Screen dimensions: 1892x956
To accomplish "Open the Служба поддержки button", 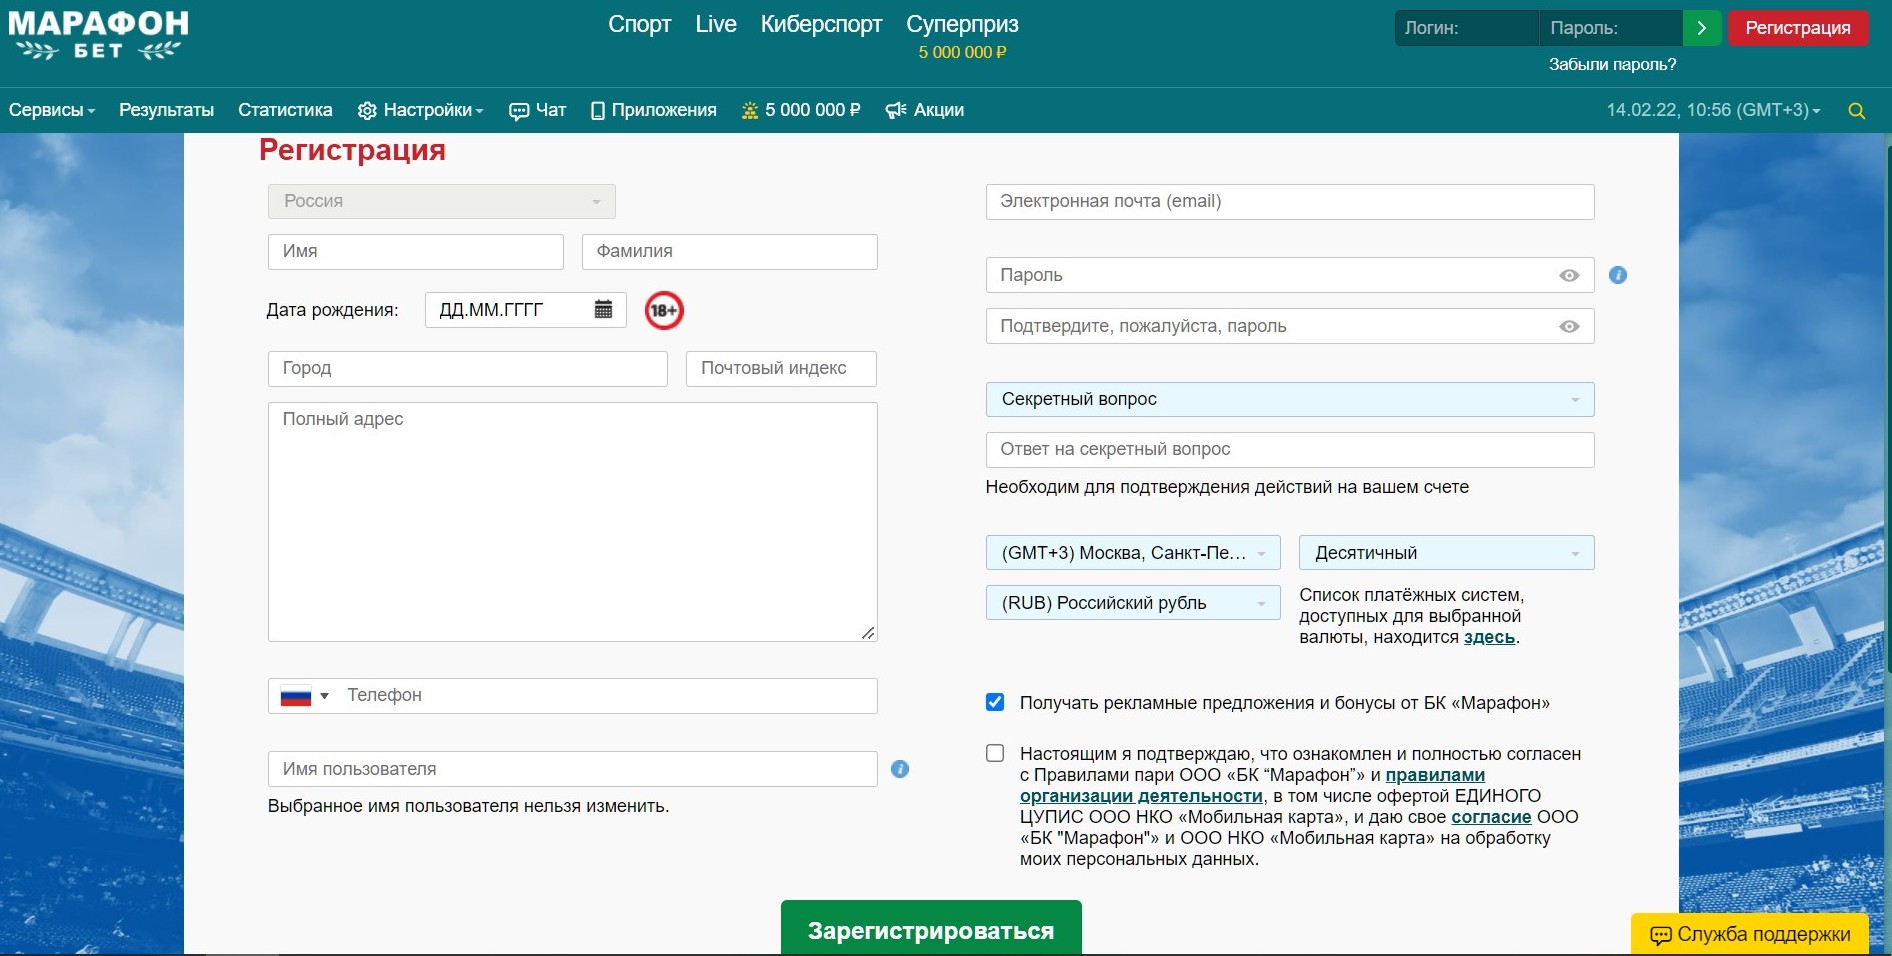I will [1750, 934].
